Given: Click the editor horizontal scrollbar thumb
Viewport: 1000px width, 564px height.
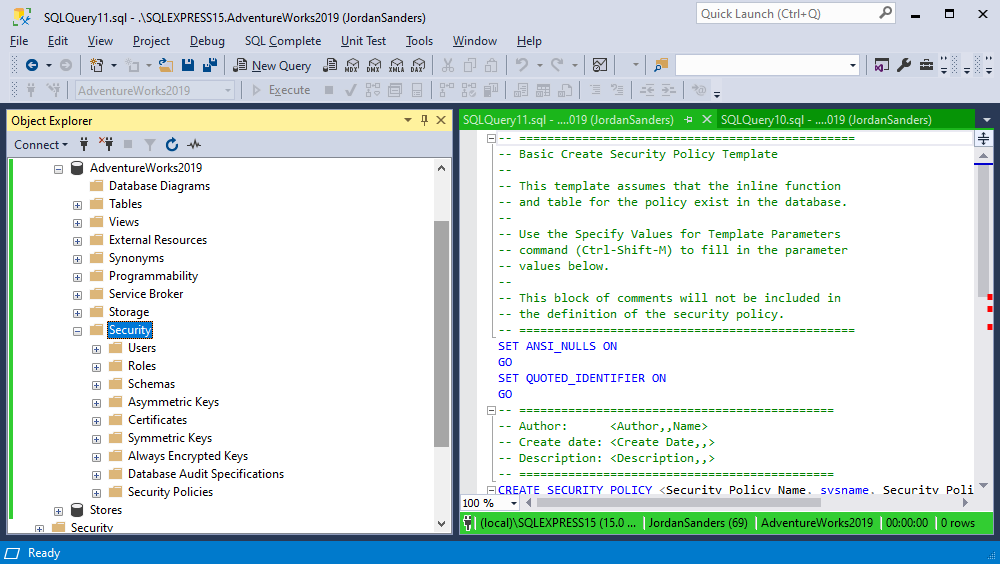Looking at the screenshot, I should pyautogui.click(x=679, y=503).
